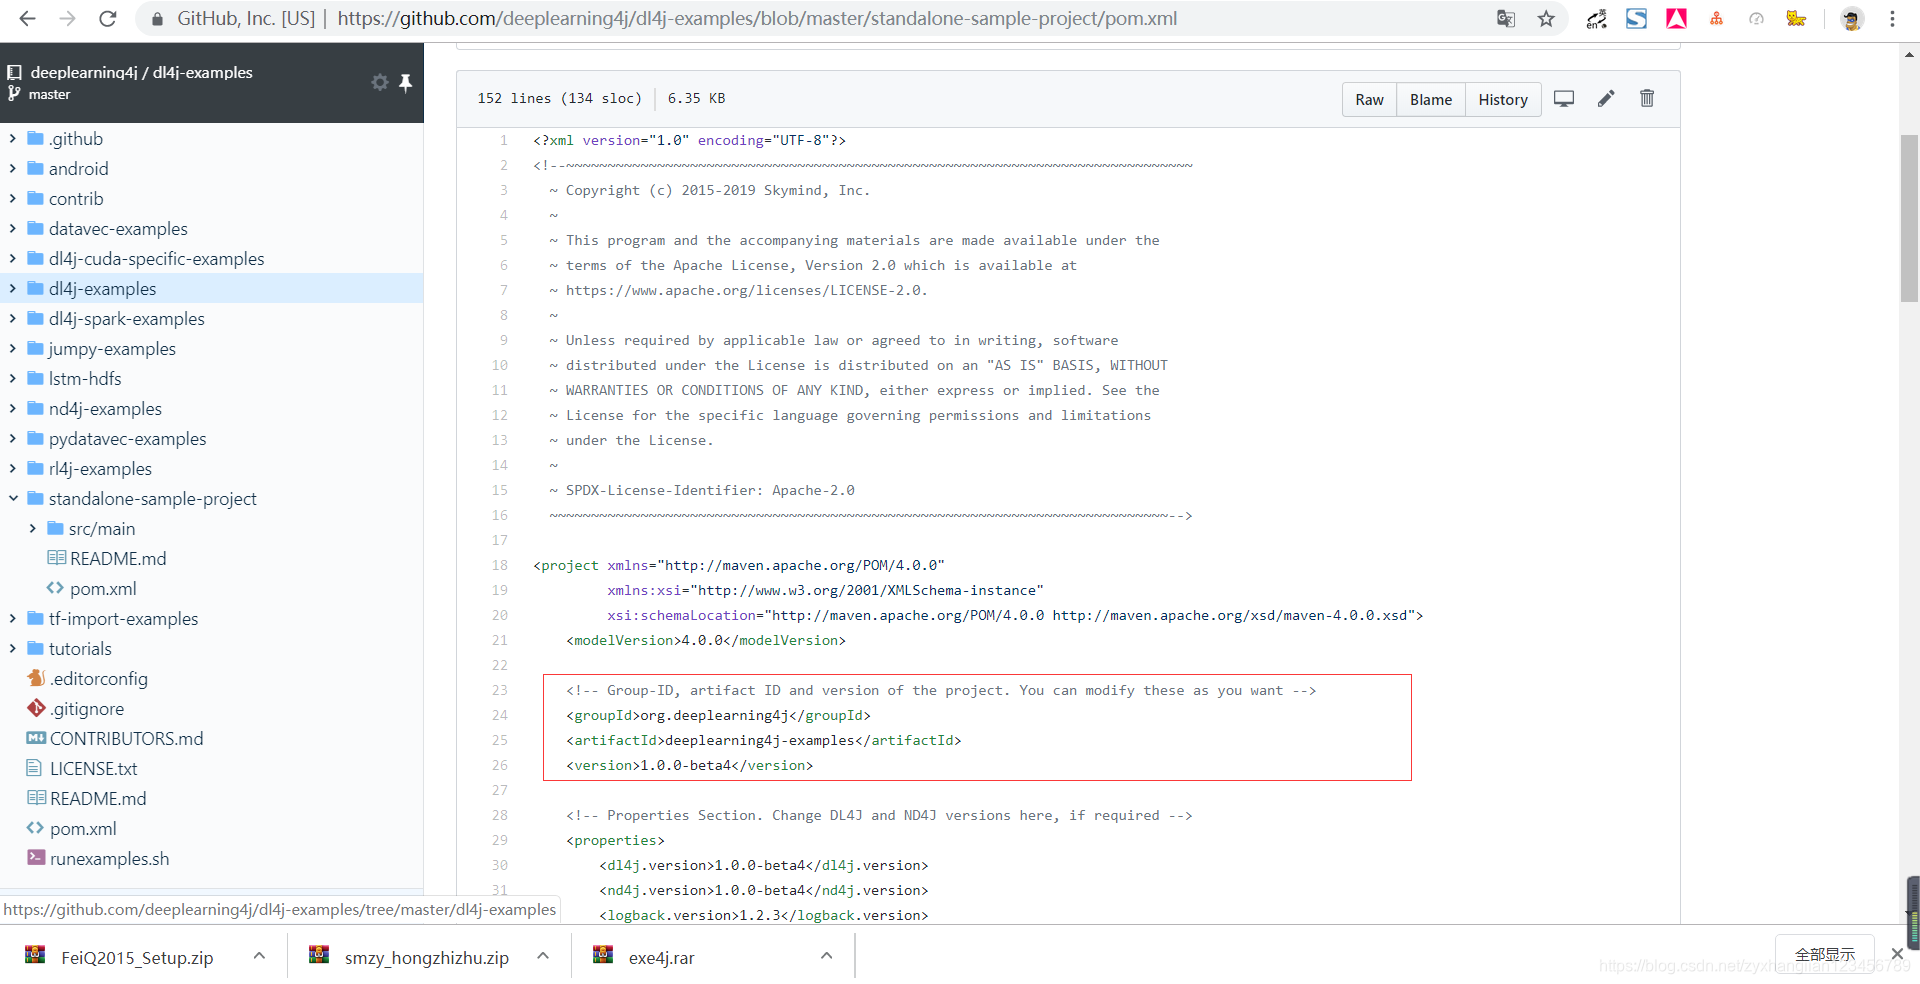Close the downloads bar
Viewport: 1920px width, 984px height.
1897,954
